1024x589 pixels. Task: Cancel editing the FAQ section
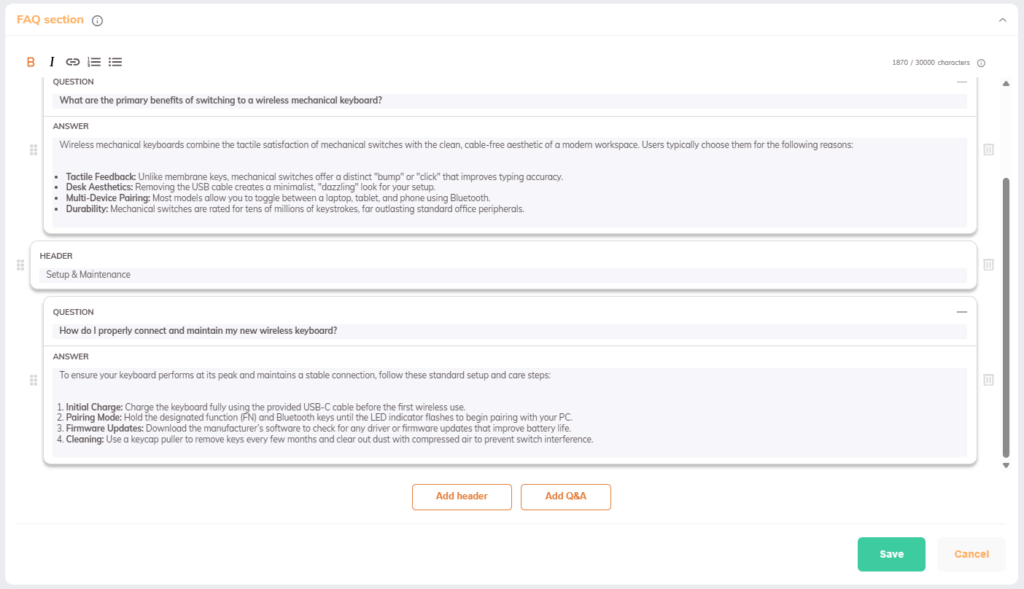[971, 554]
